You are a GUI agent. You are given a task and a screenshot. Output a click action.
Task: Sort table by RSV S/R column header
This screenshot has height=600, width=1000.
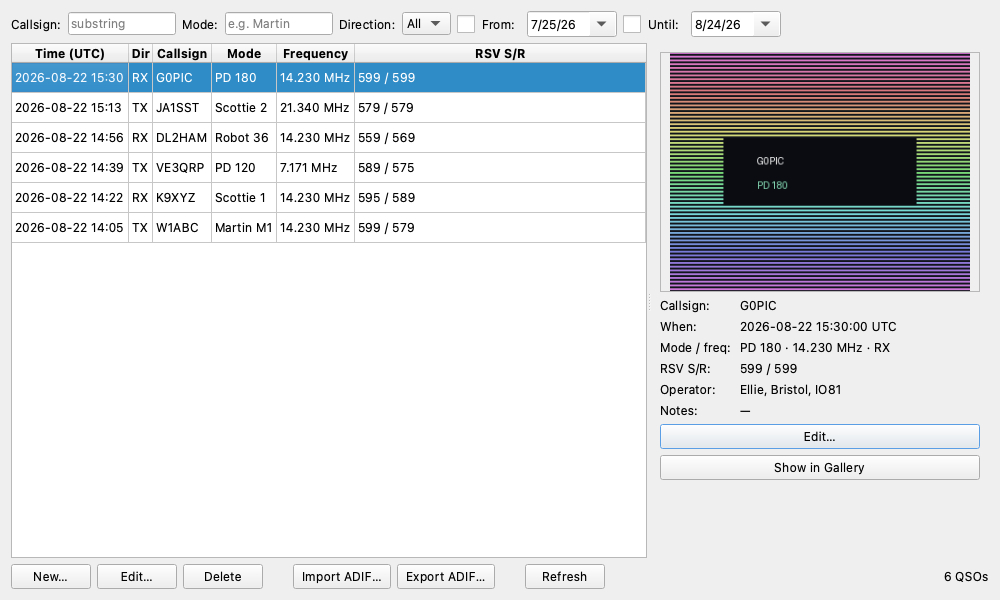point(500,54)
